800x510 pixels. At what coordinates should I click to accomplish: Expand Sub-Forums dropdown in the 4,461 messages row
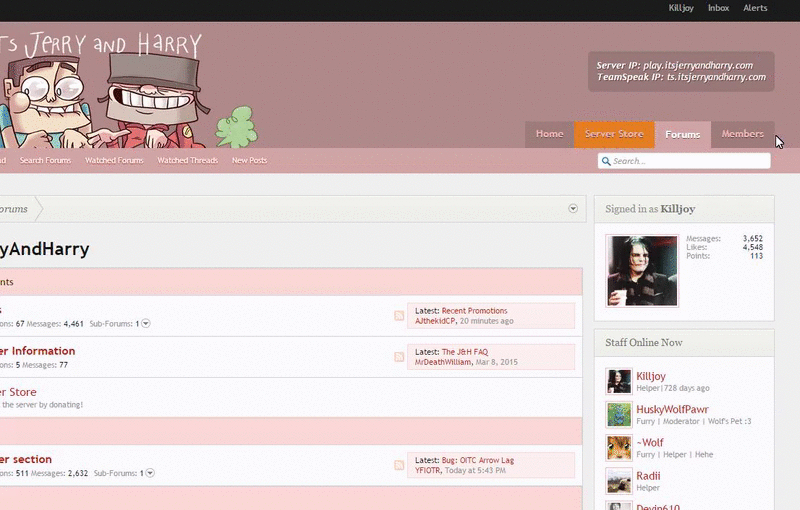(x=146, y=323)
